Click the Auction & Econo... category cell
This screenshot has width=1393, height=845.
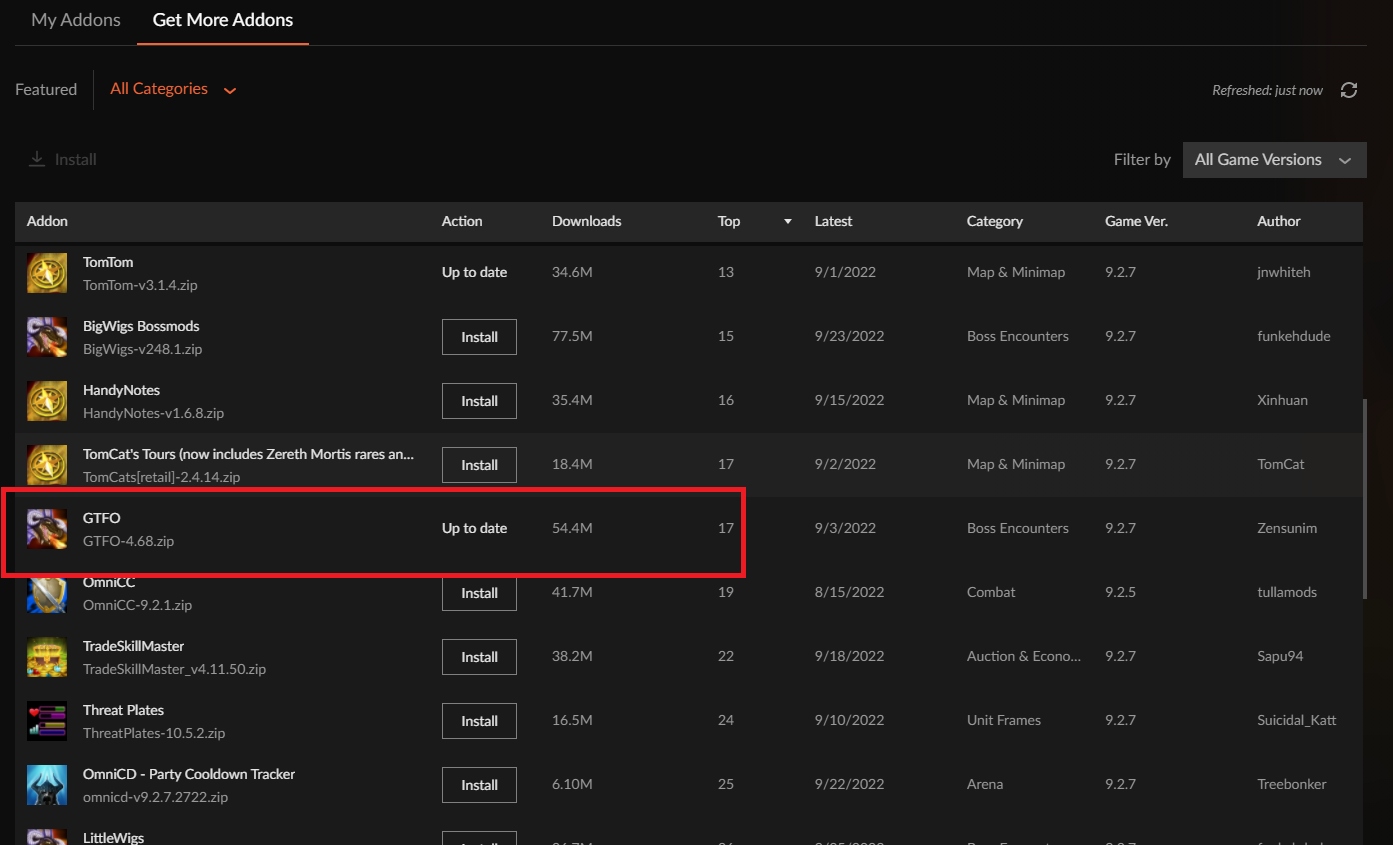pos(1024,656)
